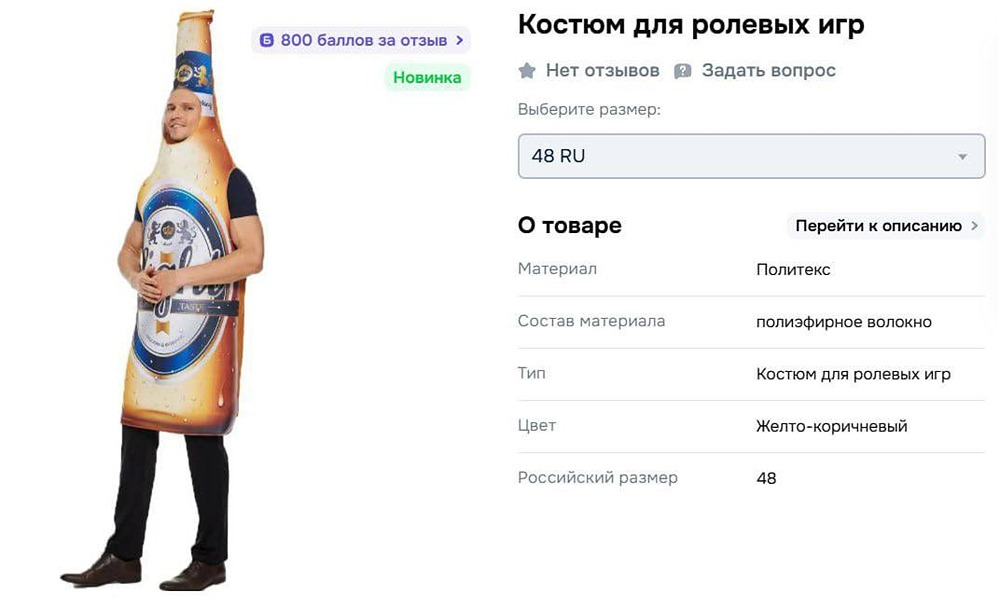Click the О товаре section heading
The height and width of the screenshot is (606, 1000).
(x=569, y=226)
